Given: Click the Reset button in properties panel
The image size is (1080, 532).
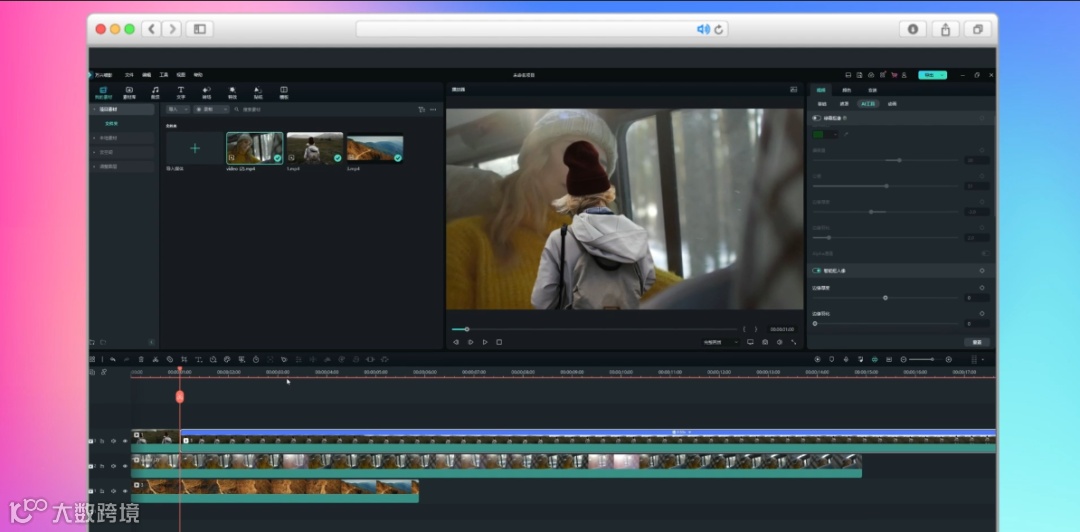Looking at the screenshot, I should point(976,342).
